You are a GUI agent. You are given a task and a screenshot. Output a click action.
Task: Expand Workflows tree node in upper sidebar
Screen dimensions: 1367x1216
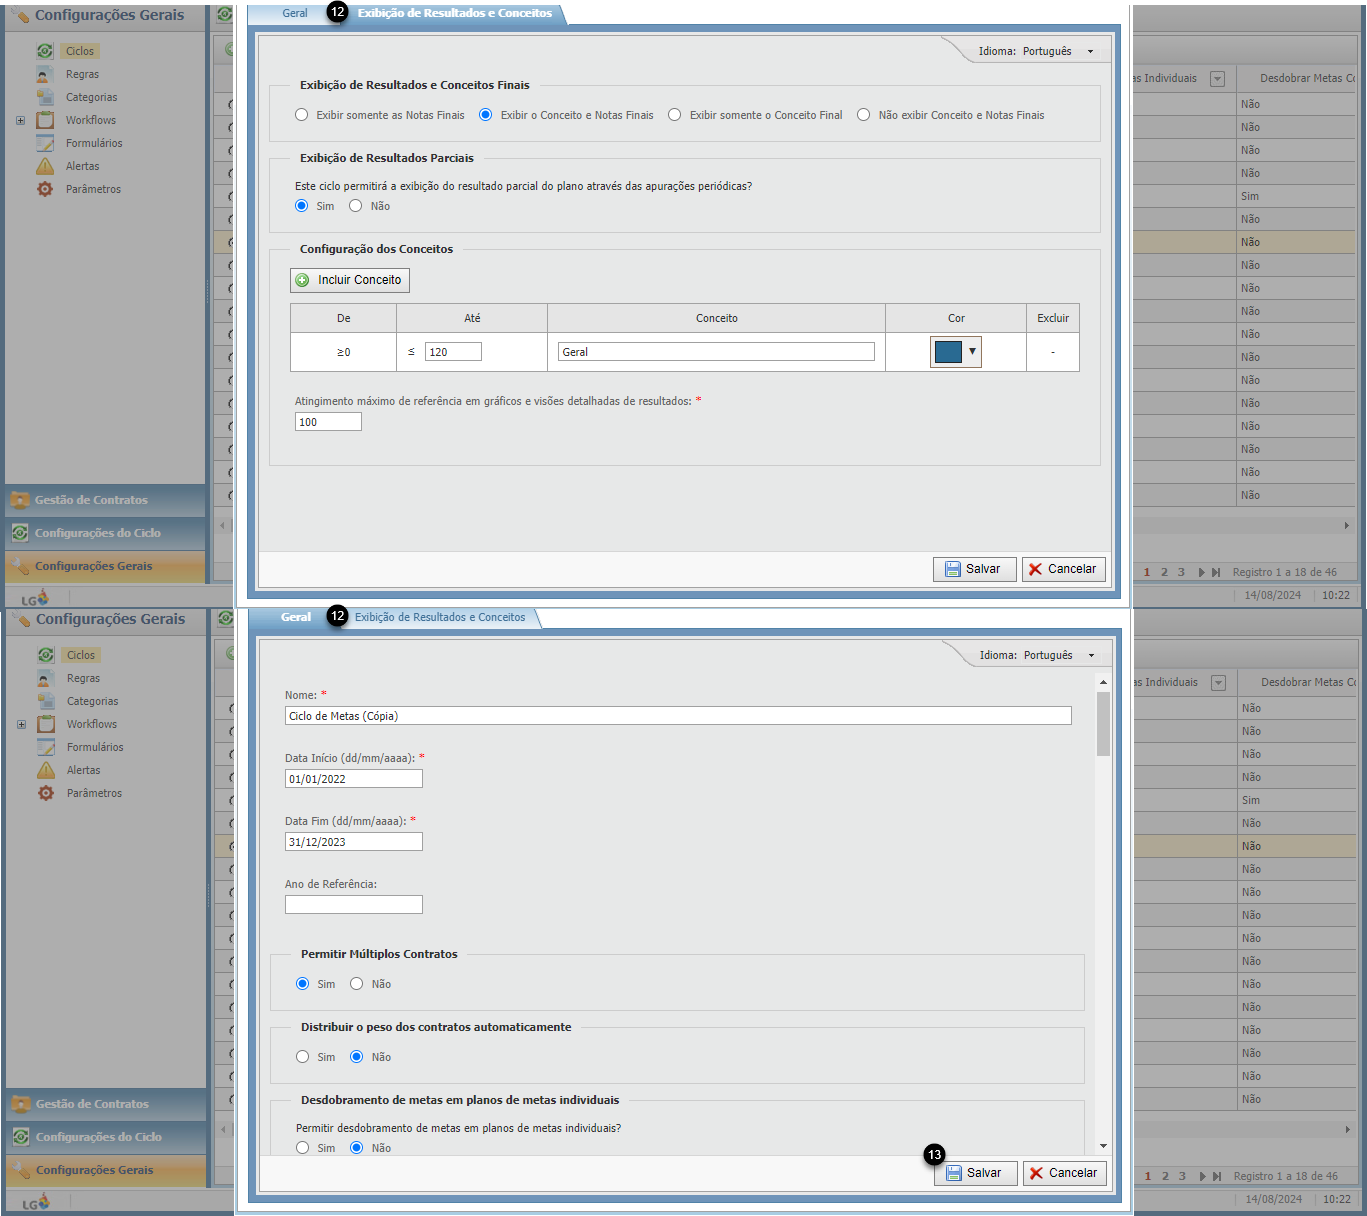(20, 120)
